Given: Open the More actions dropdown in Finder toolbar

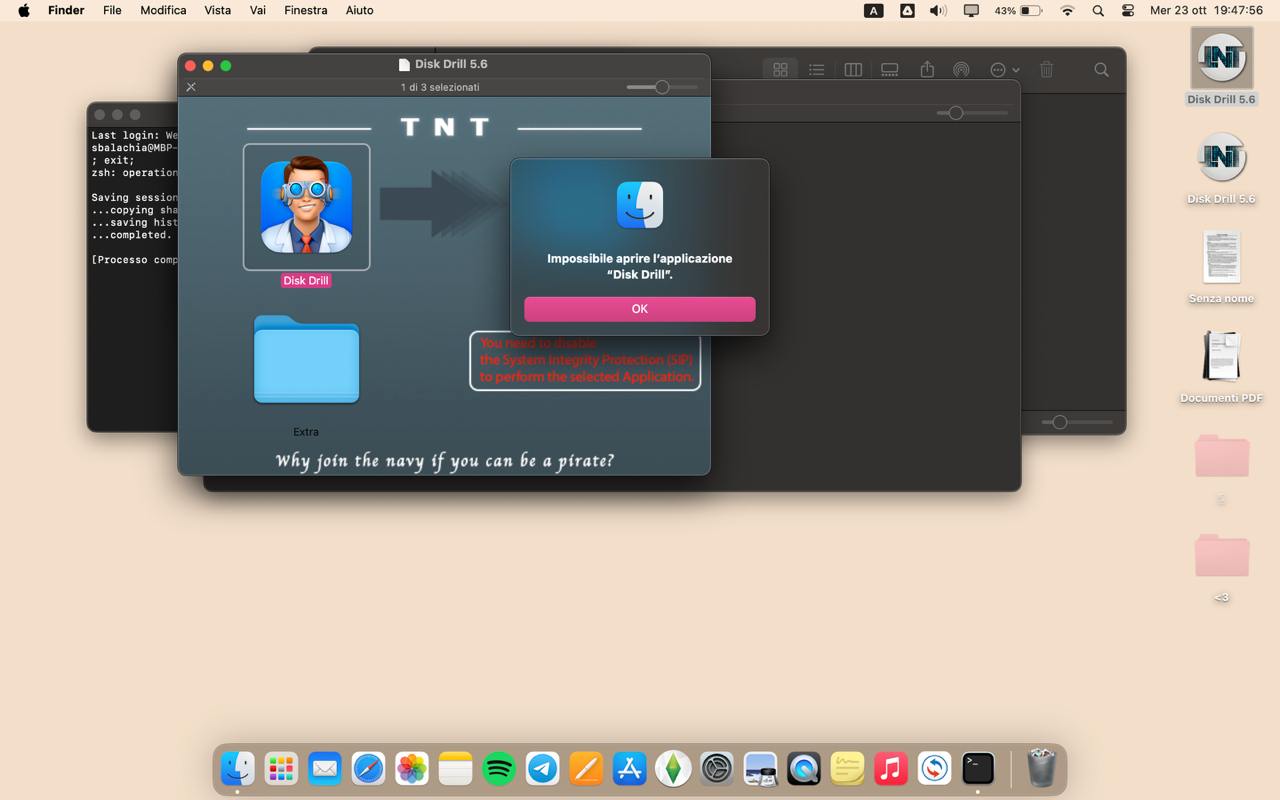Looking at the screenshot, I should click(1004, 70).
